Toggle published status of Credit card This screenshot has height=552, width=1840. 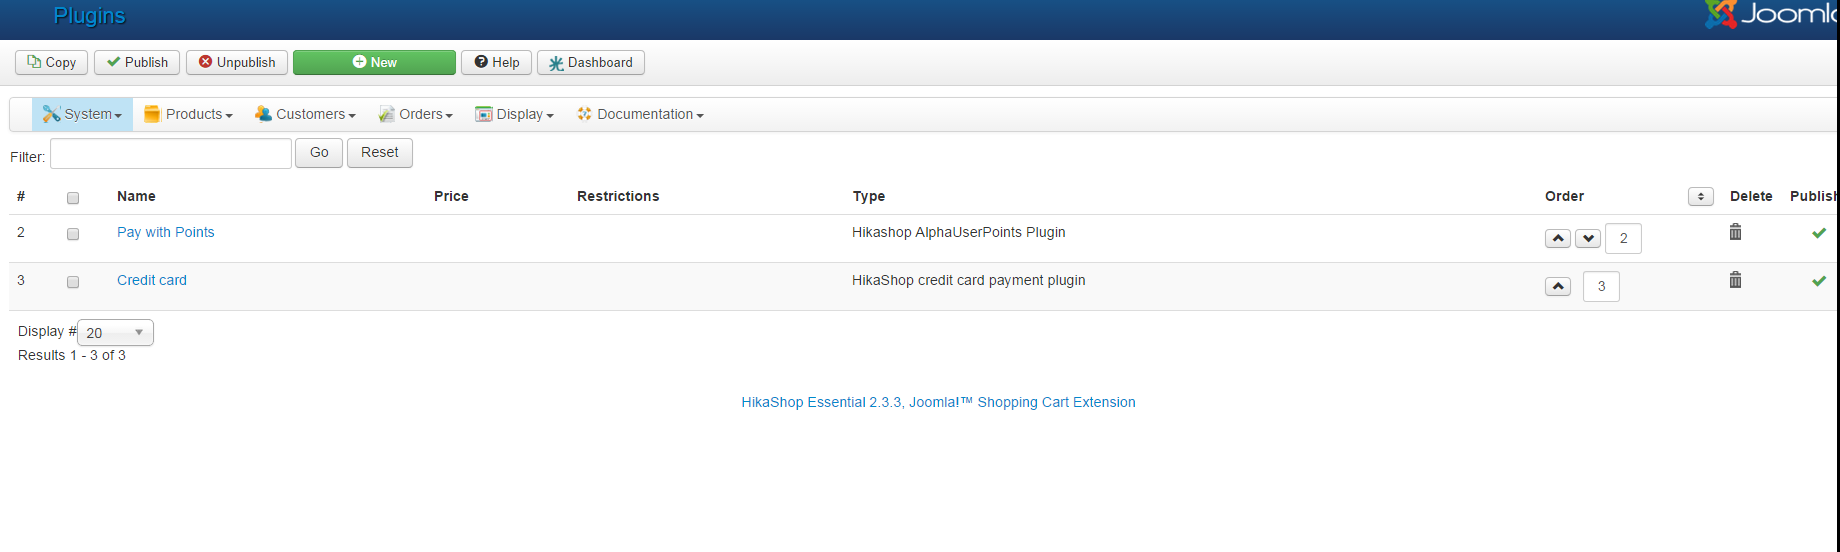point(1819,280)
